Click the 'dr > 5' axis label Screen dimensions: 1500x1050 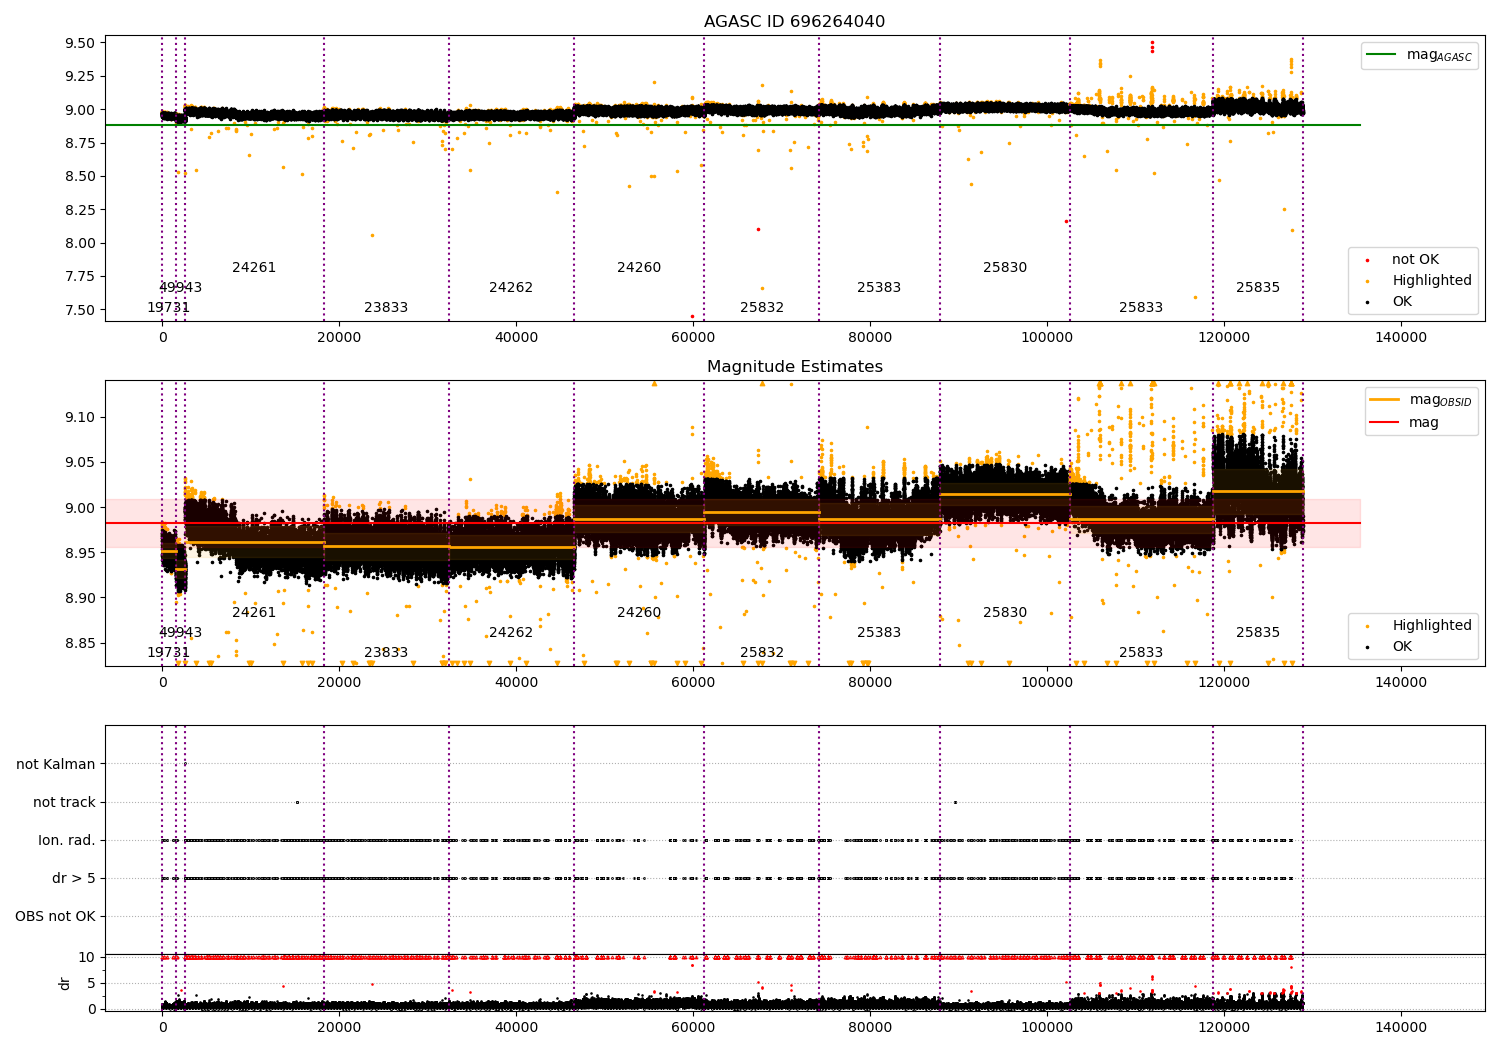[74, 878]
